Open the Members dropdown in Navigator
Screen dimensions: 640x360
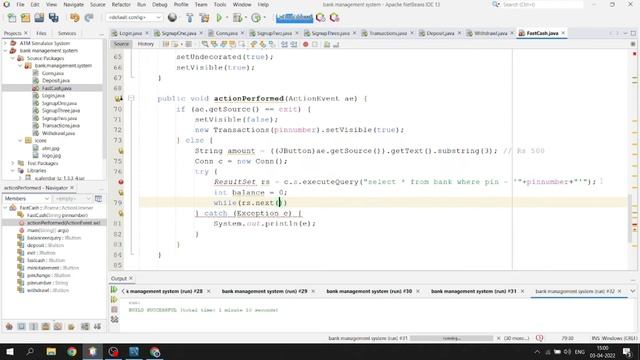click(x=27, y=198)
